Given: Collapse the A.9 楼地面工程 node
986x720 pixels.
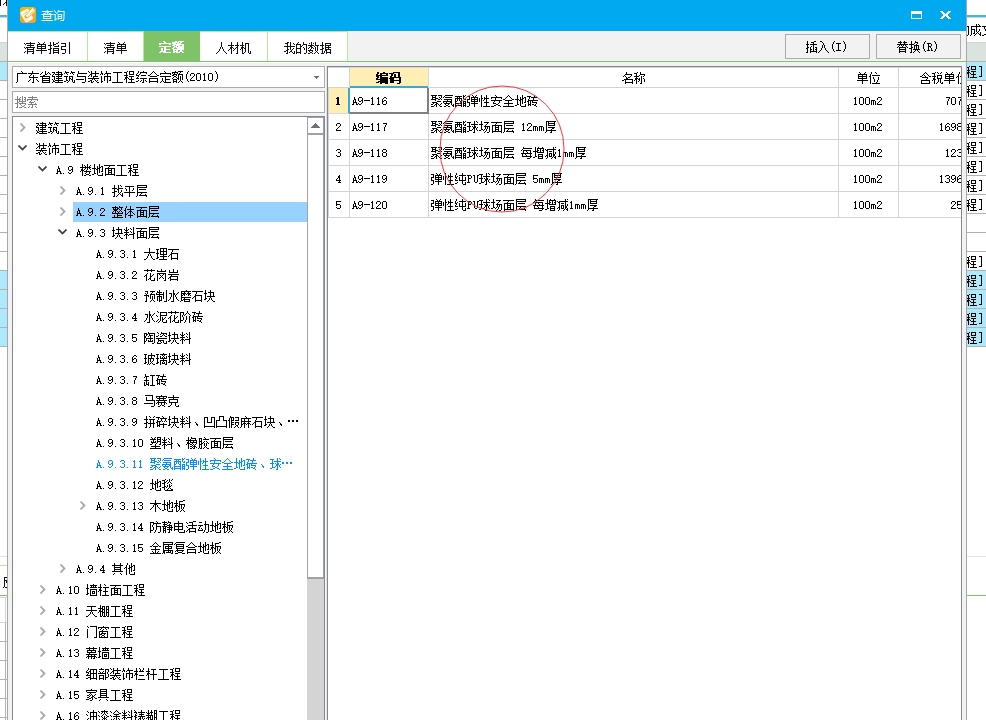Looking at the screenshot, I should tap(43, 169).
